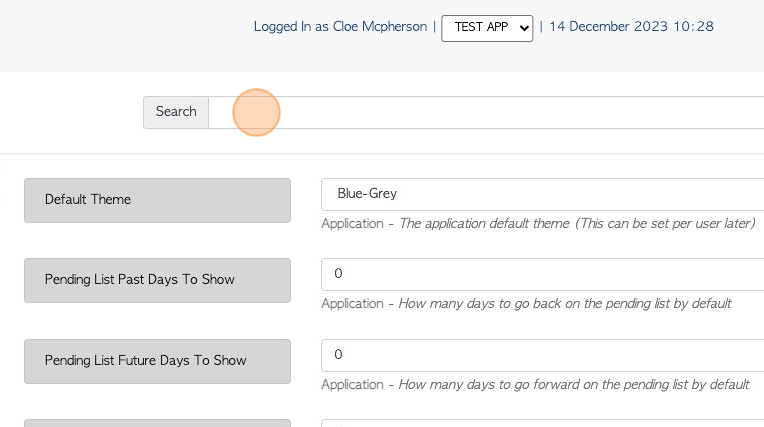Click the Logged In as Cloe Mcpherson link
The image size is (764, 427).
click(x=340, y=26)
